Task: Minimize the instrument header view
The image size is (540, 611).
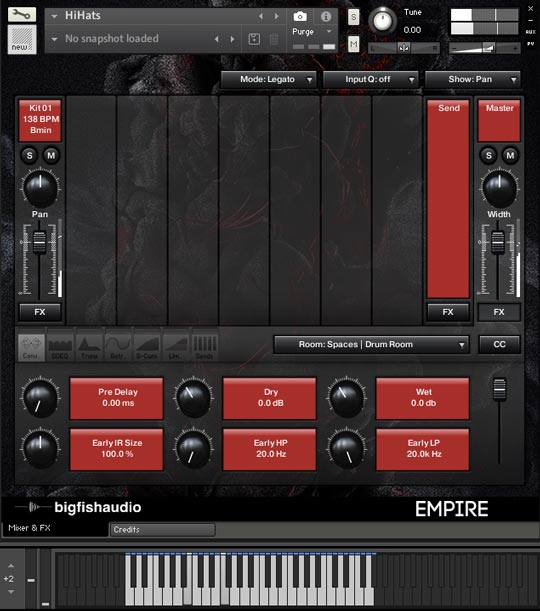Action: tap(530, 20)
